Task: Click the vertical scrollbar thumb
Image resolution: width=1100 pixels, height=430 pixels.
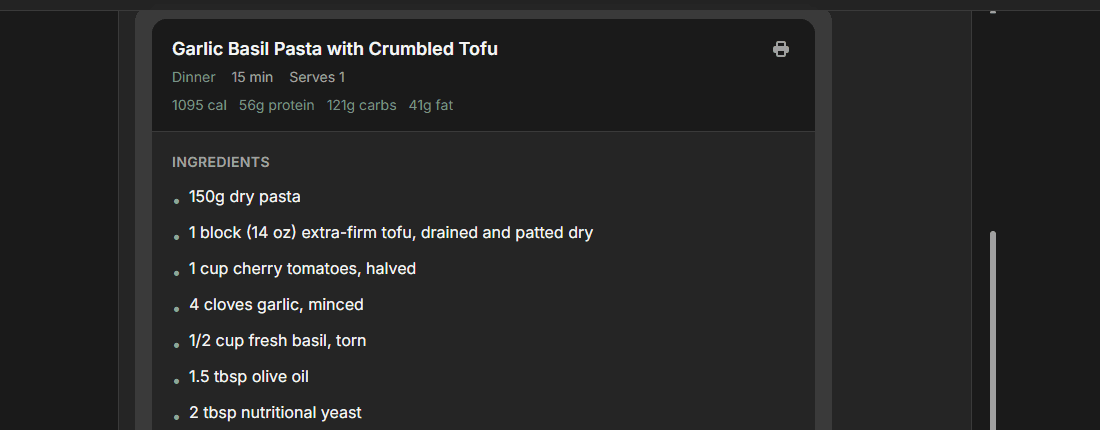Action: [x=992, y=330]
